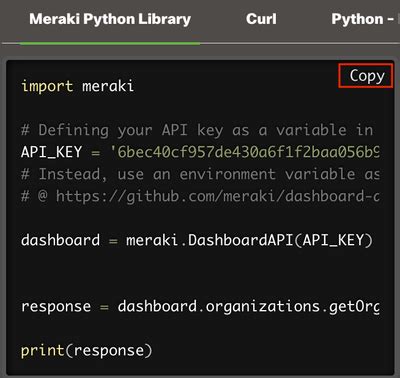Click the 'import meraki' code line
The width and height of the screenshot is (400, 378).
point(77,86)
